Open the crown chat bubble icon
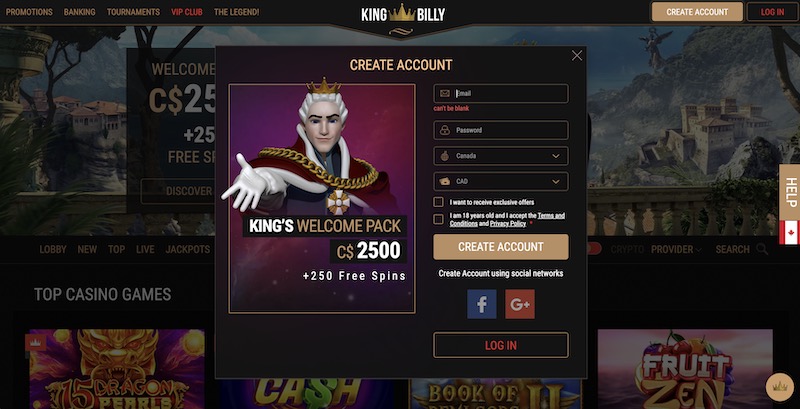This screenshot has height=409, width=800. click(x=780, y=387)
